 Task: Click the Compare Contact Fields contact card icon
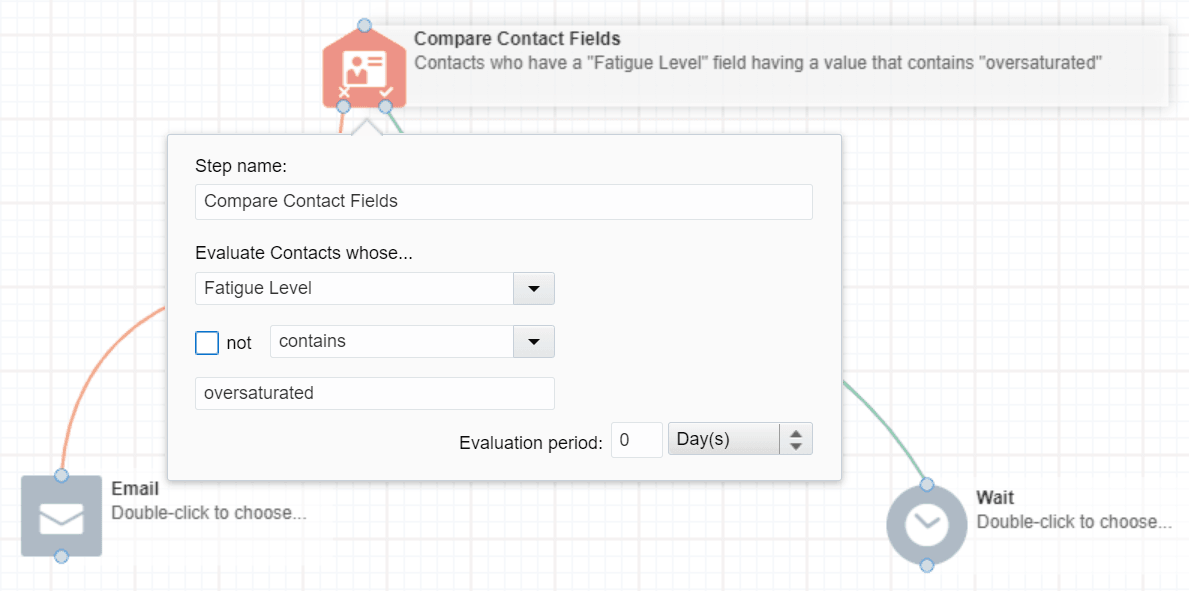[364, 66]
